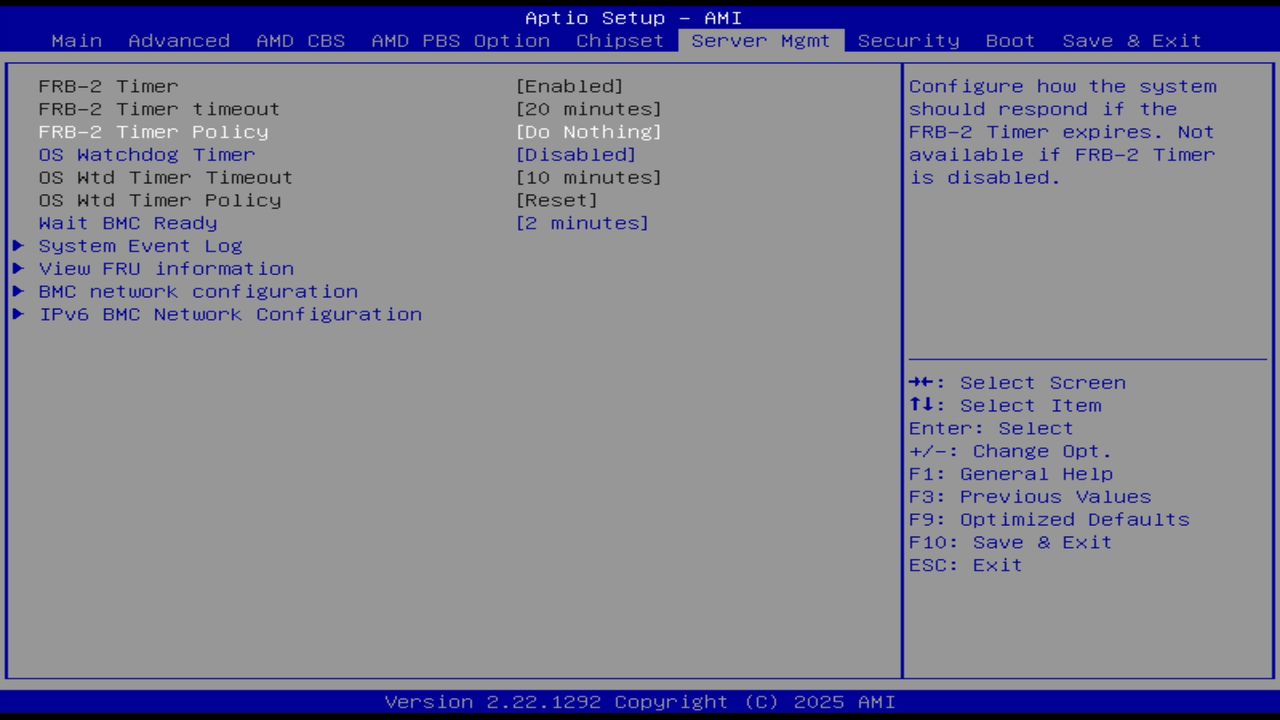Open the [Reset] policy value
Image resolution: width=1280 pixels, height=720 pixels.
coord(556,200)
